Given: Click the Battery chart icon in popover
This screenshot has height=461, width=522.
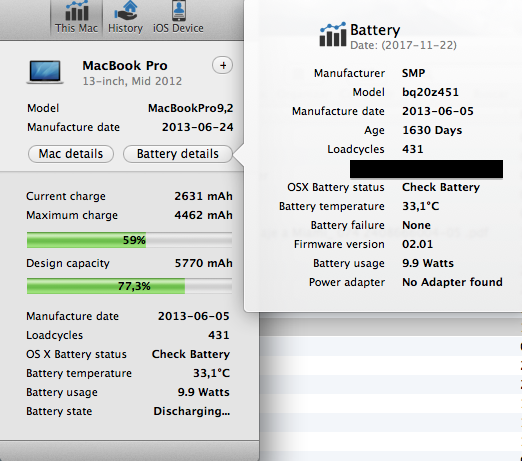Looking at the screenshot, I should [x=333, y=35].
